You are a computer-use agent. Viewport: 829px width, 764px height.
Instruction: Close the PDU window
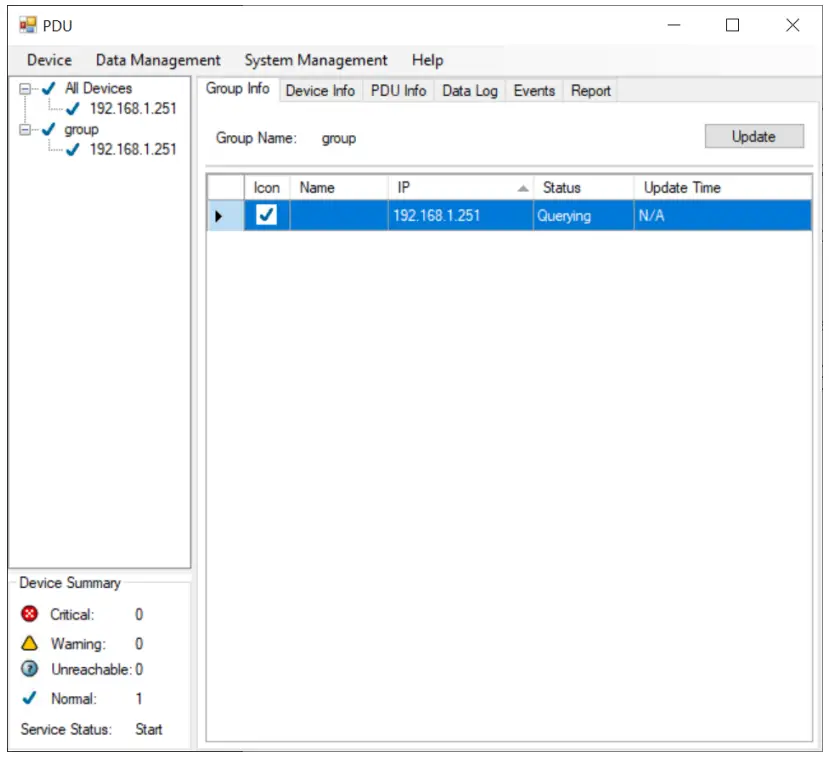(793, 25)
